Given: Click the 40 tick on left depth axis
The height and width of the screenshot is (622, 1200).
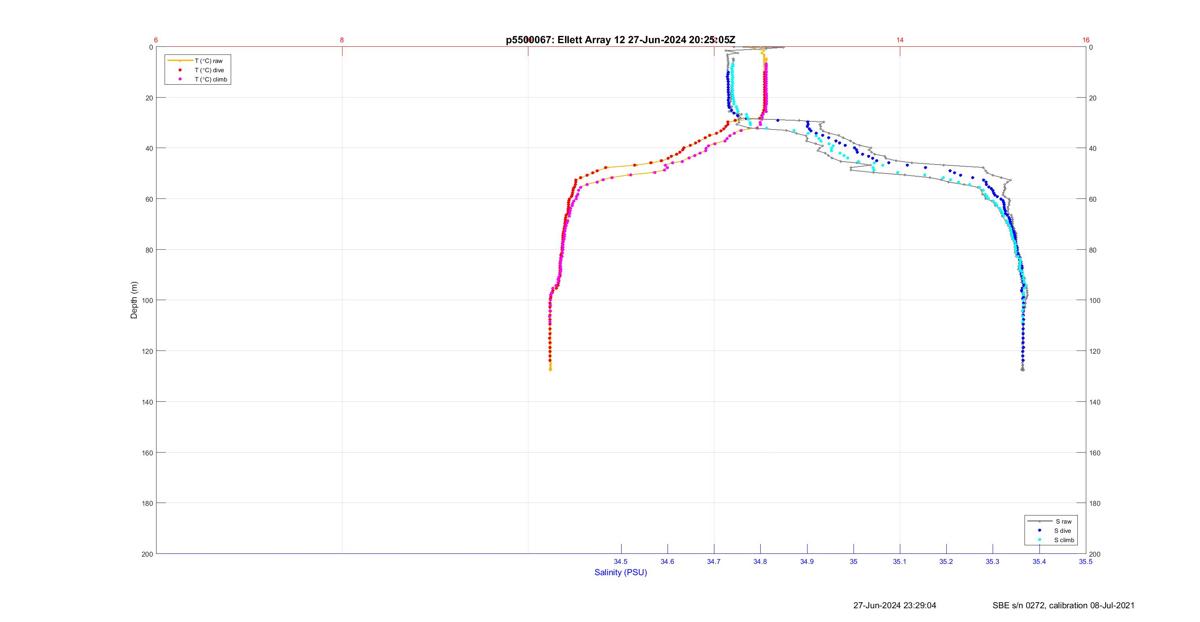Looking at the screenshot, I should point(148,148).
